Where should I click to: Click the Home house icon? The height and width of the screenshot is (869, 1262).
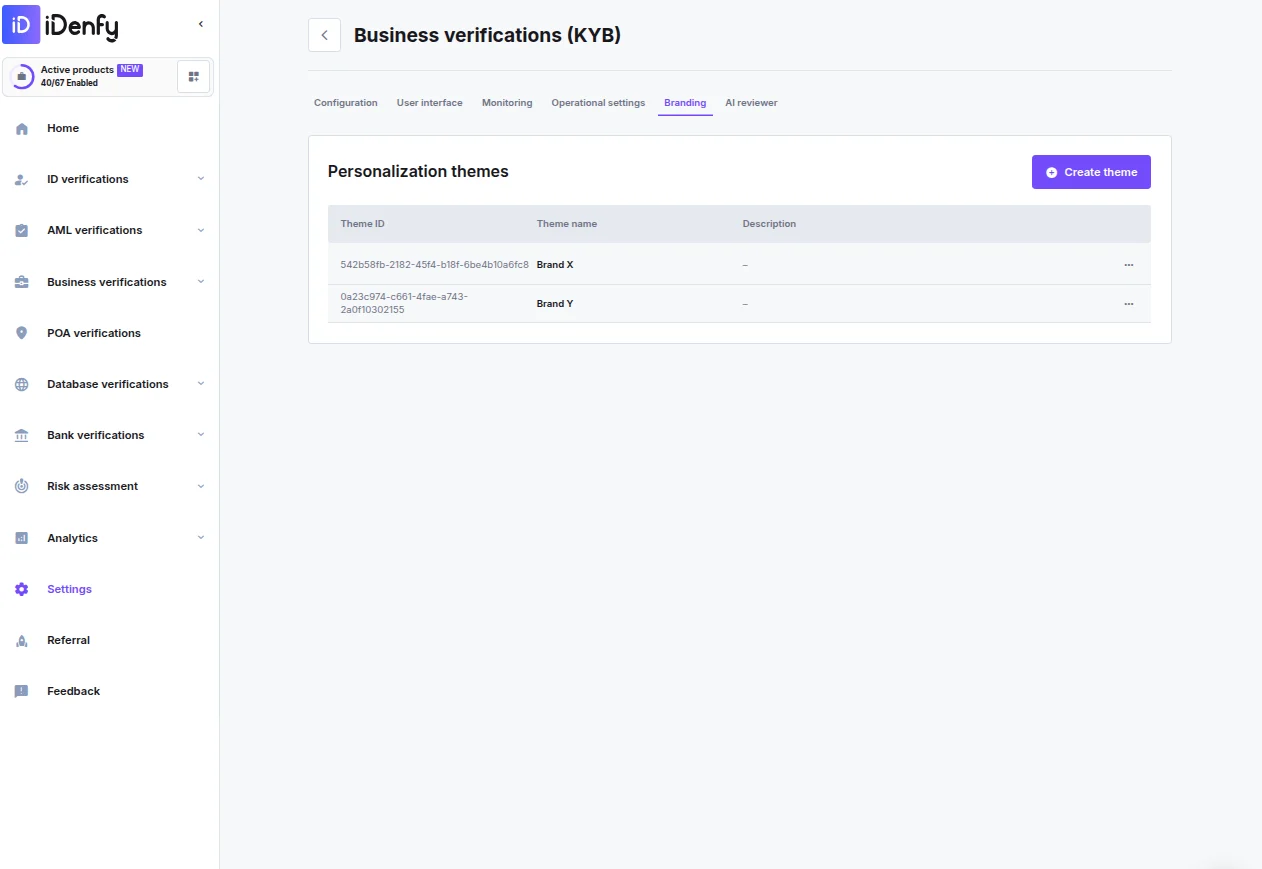coord(22,129)
